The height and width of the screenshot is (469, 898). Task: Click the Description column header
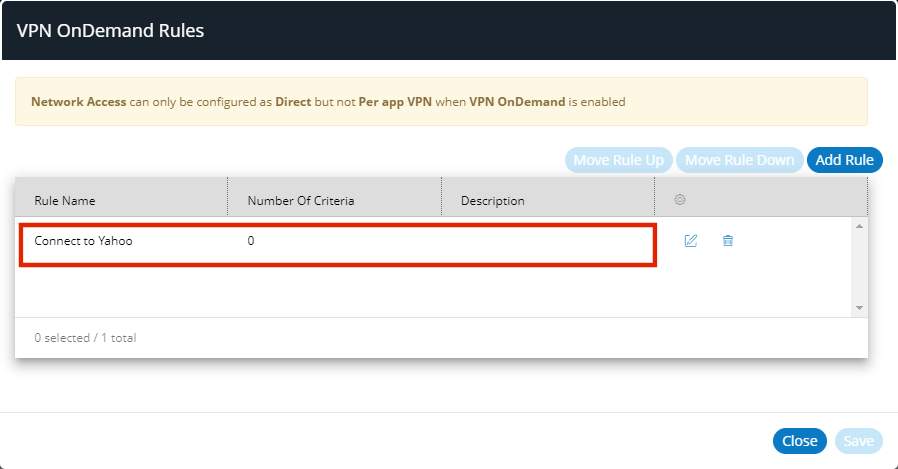click(492, 201)
